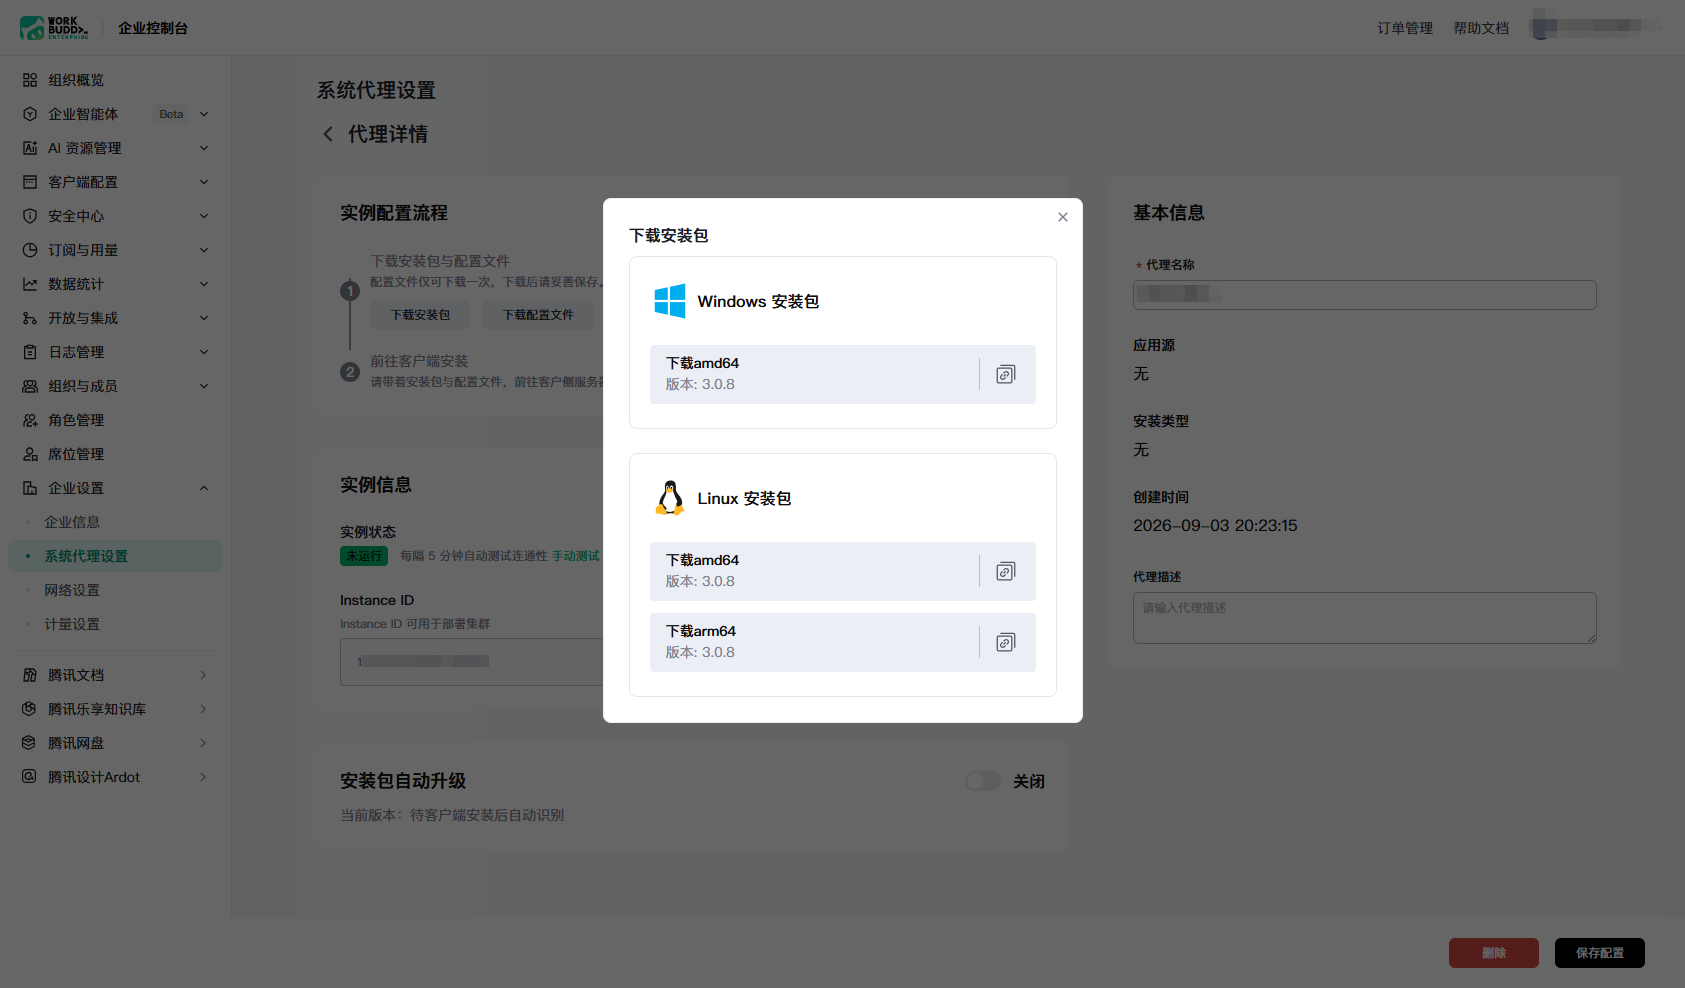The width and height of the screenshot is (1685, 988).
Task: Click into the 代理描述 text area
Action: coord(1364,618)
